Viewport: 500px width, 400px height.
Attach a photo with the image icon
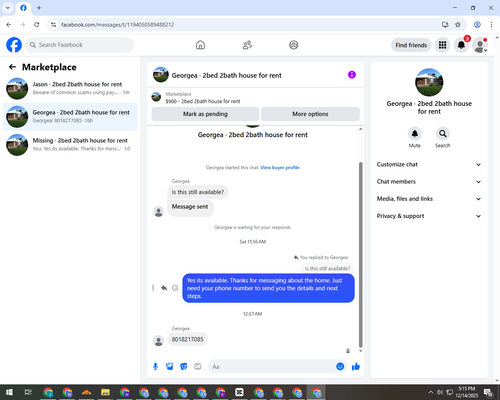click(170, 367)
